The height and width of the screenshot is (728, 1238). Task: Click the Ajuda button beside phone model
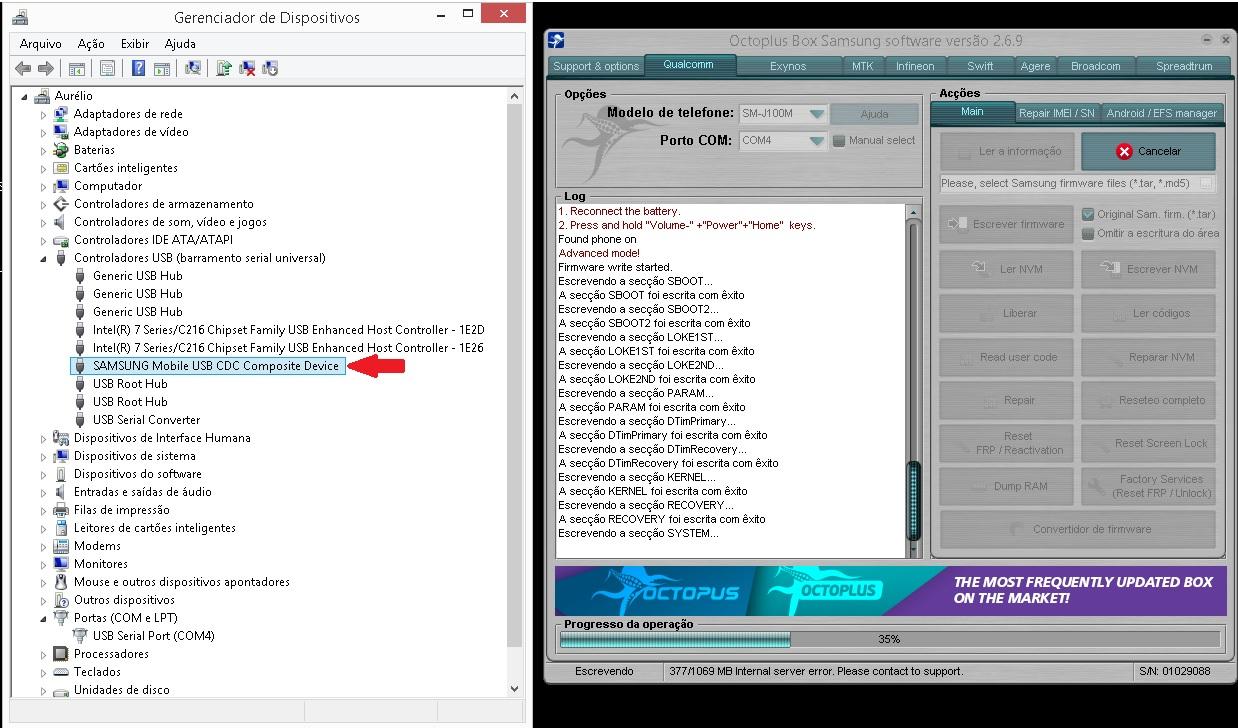874,114
